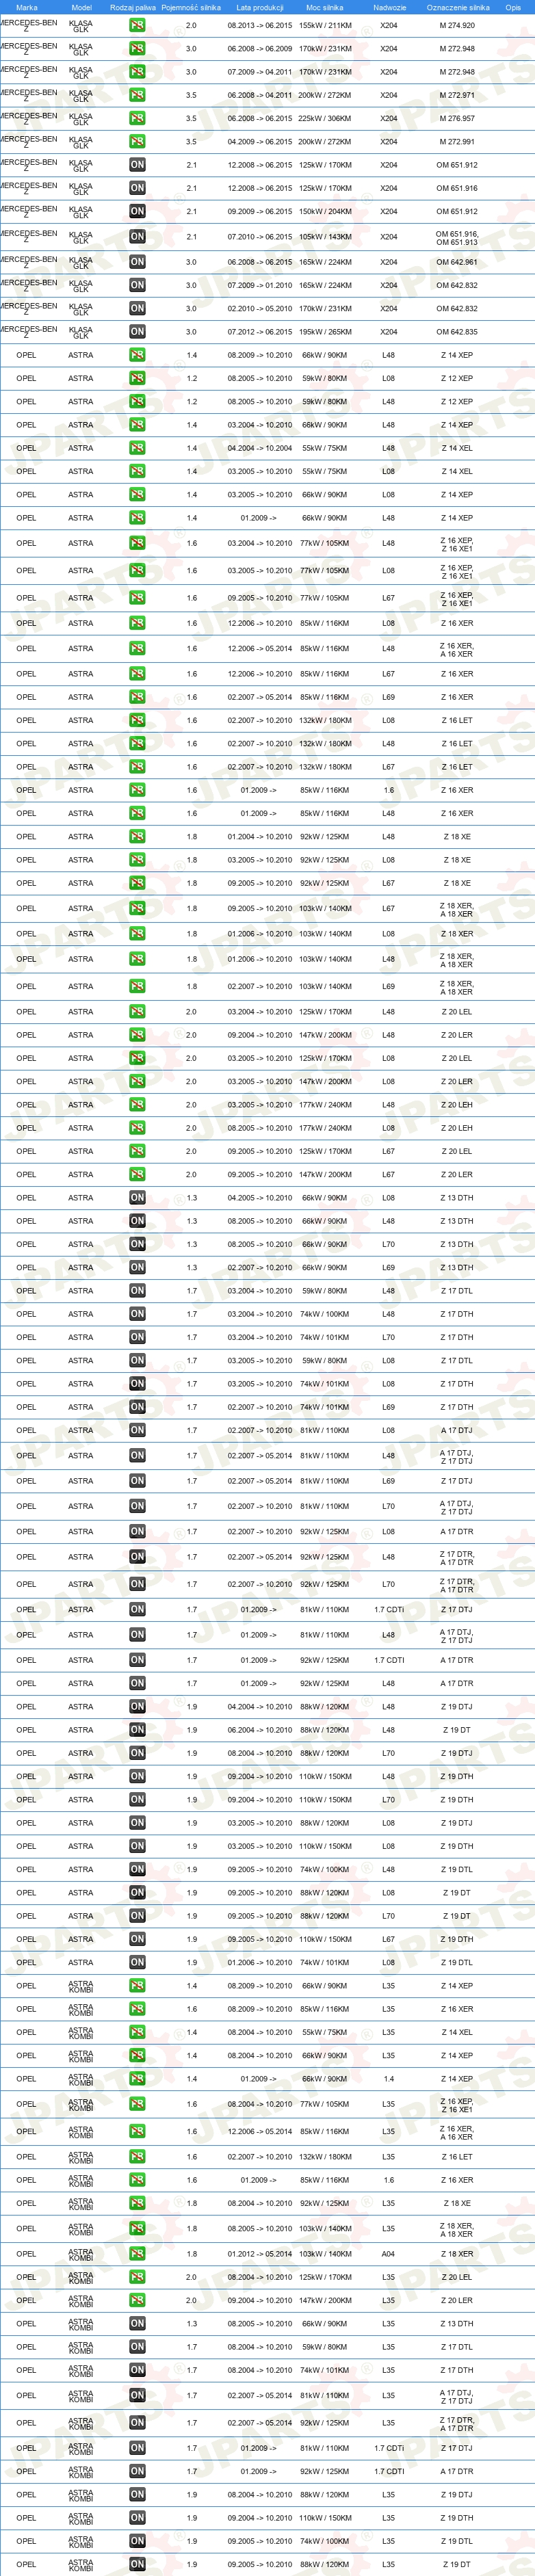Image resolution: width=535 pixels, height=2576 pixels.
Task: Click the Opis column header
Action: tap(513, 7)
